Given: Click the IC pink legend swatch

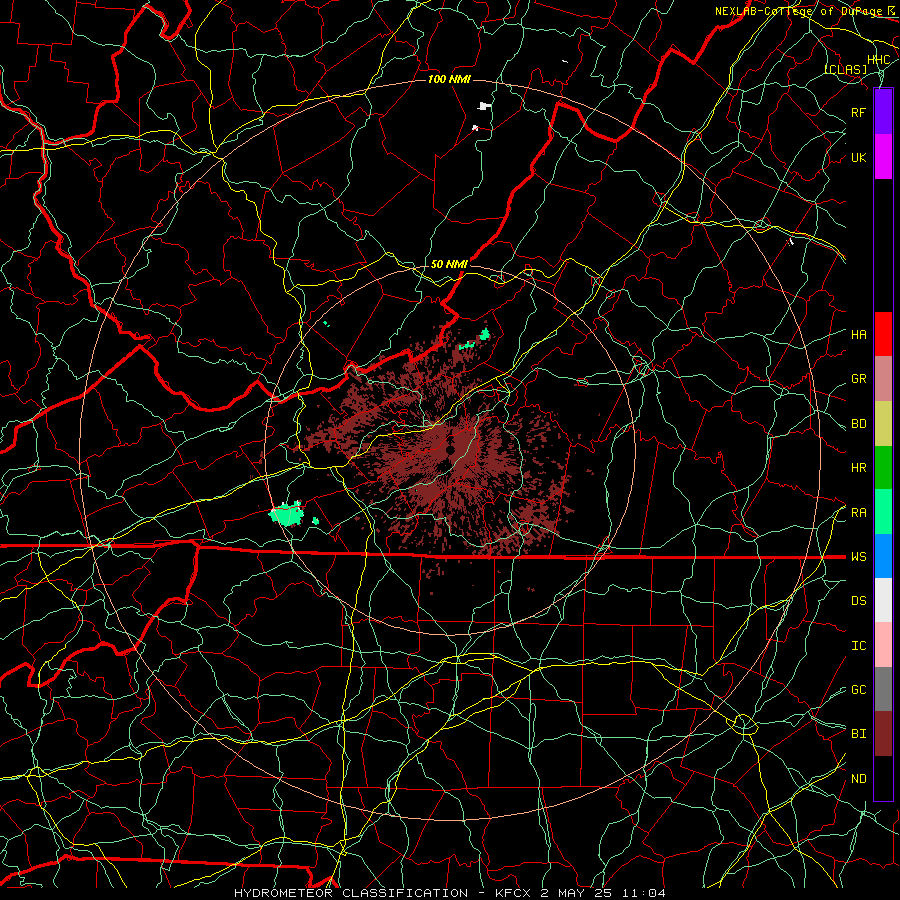Looking at the screenshot, I should tap(883, 645).
